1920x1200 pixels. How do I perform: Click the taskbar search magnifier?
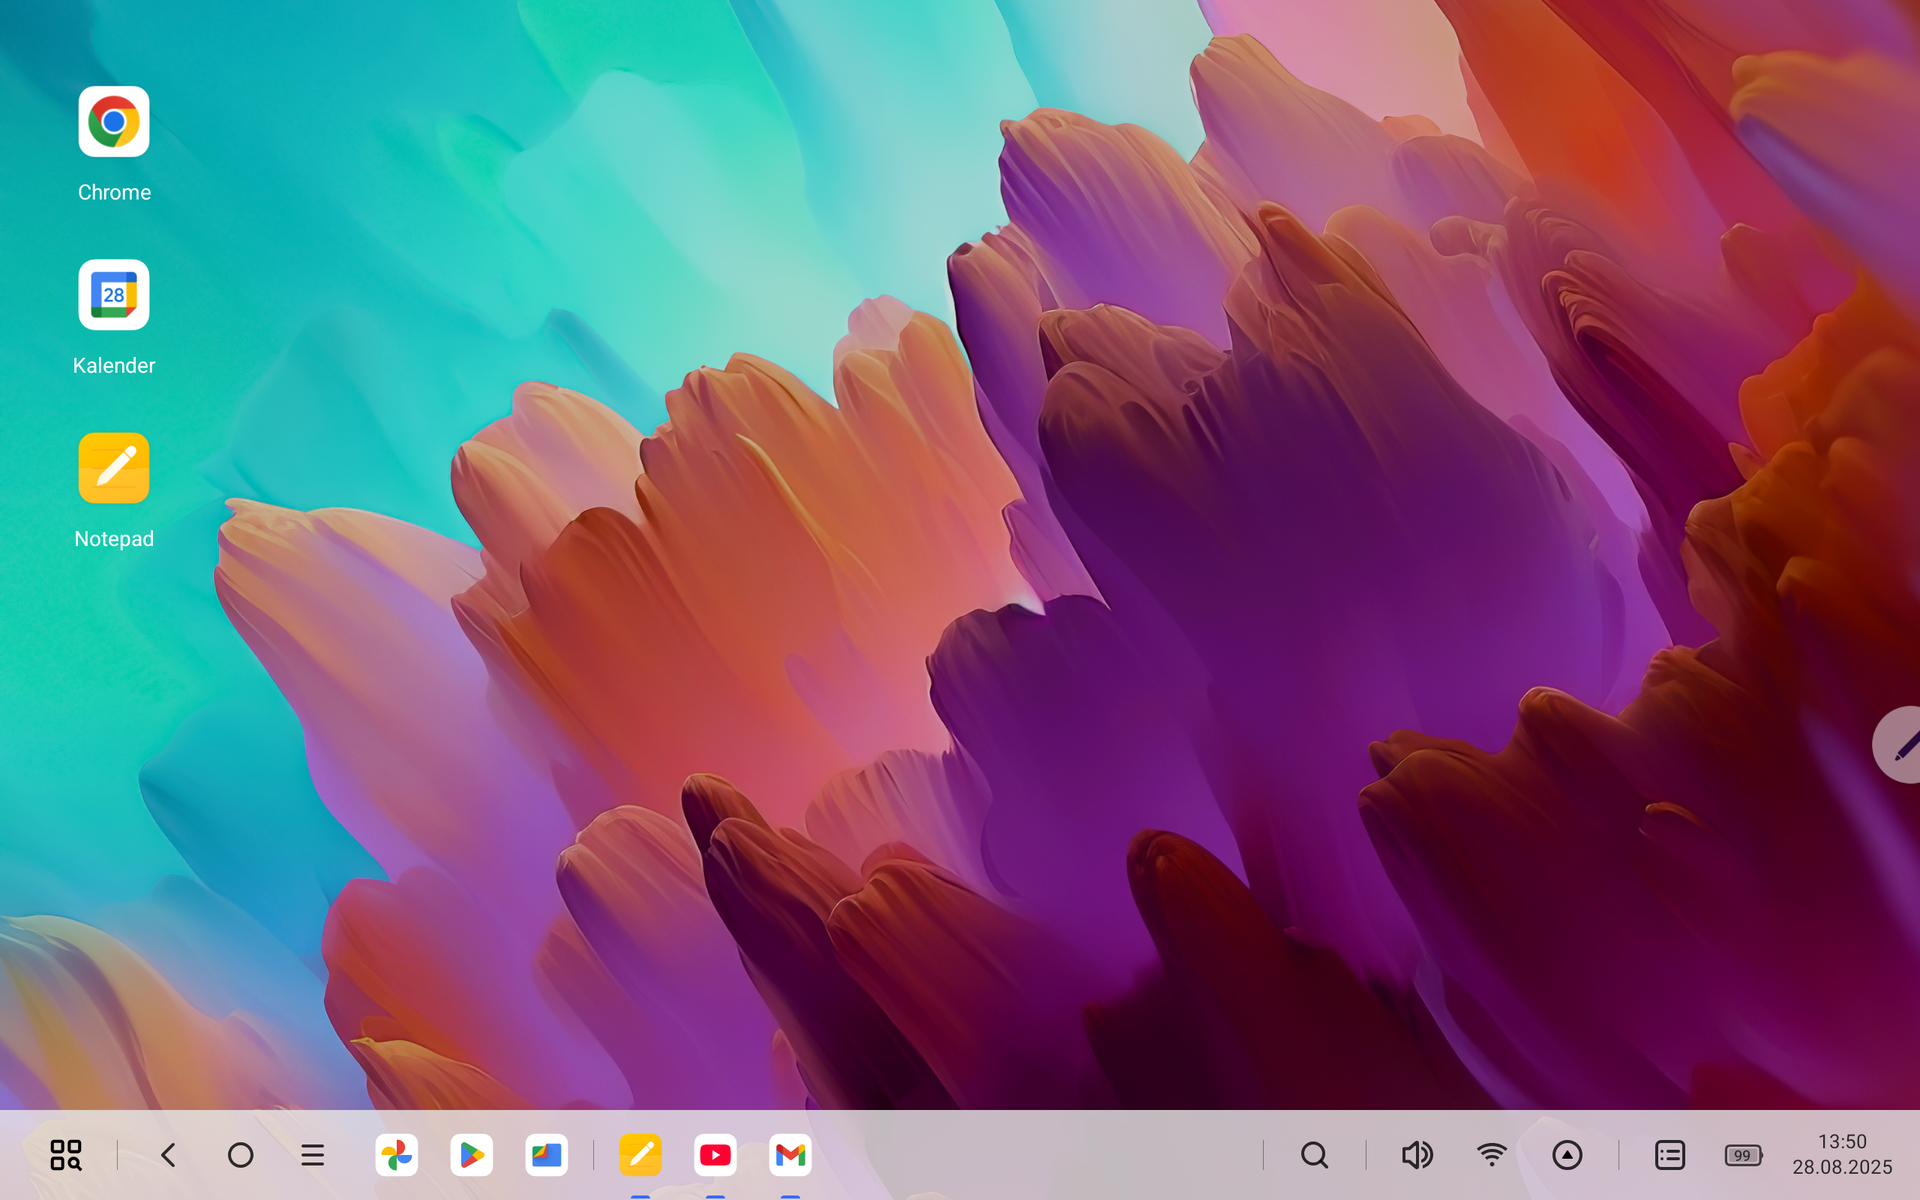pos(1314,1155)
